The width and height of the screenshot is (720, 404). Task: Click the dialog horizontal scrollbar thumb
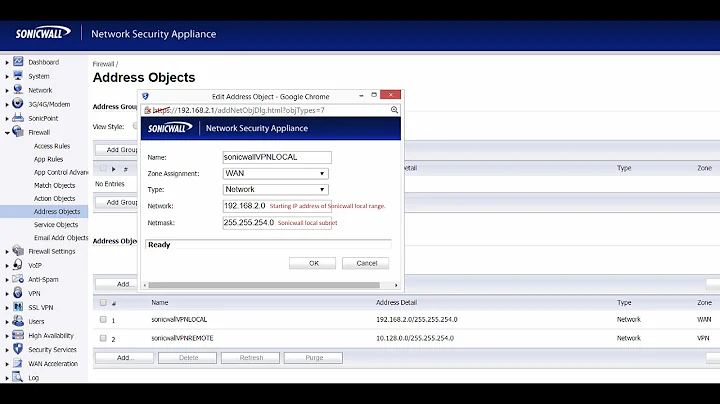[264, 285]
